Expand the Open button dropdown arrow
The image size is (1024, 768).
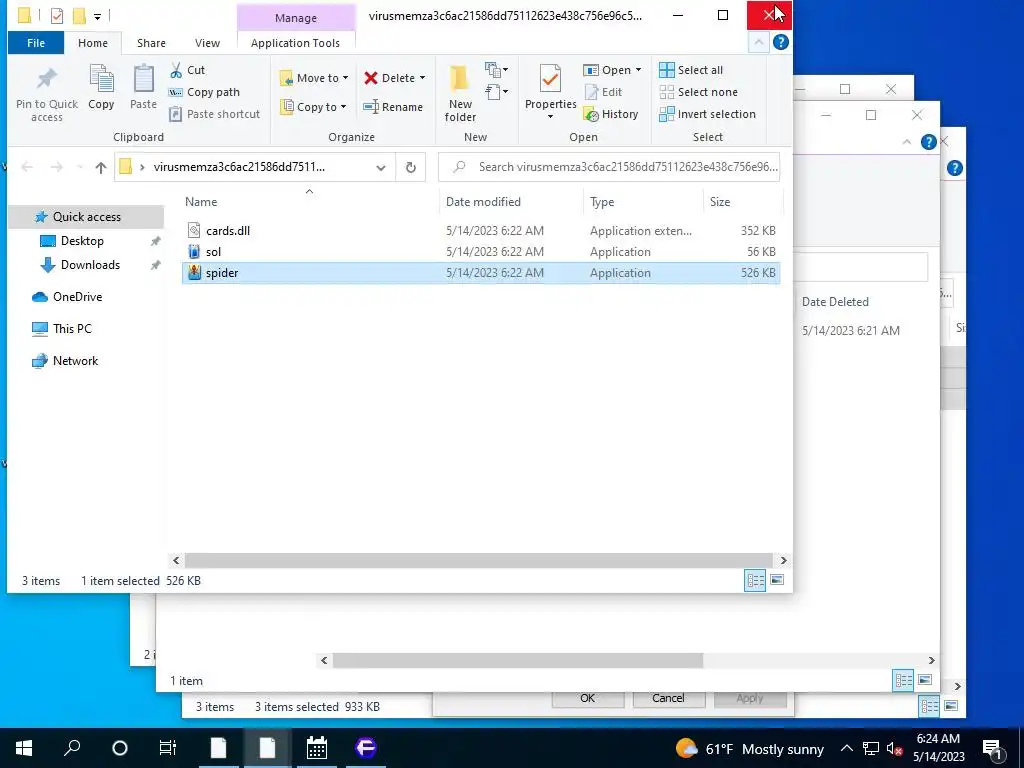[x=638, y=70]
